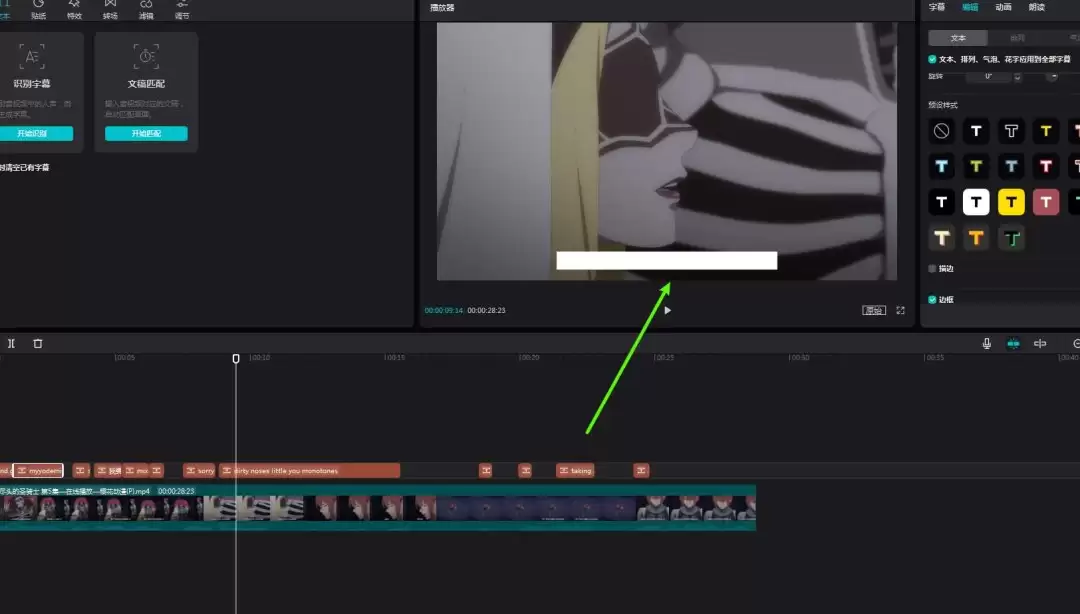Choose the outlined hollow T preset
This screenshot has height=614, width=1080.
1011,130
